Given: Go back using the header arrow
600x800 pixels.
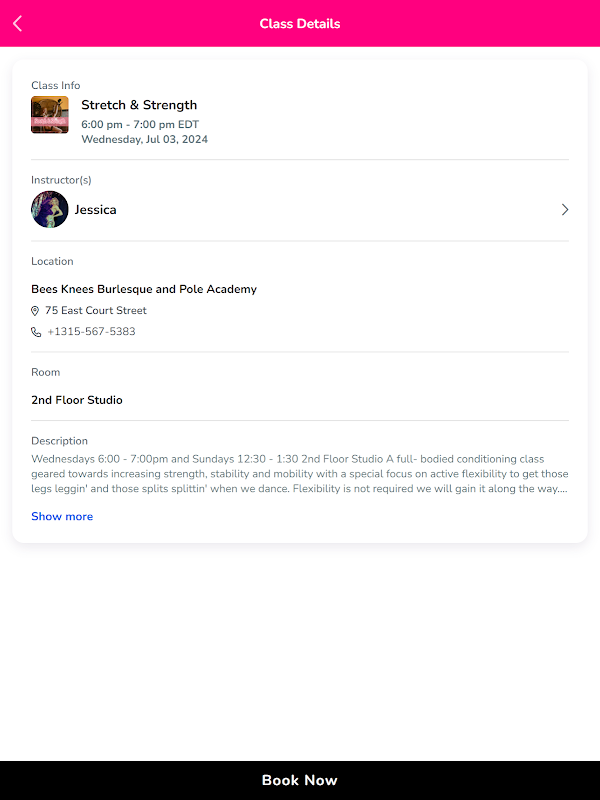Looking at the screenshot, I should pyautogui.click(x=18, y=23).
